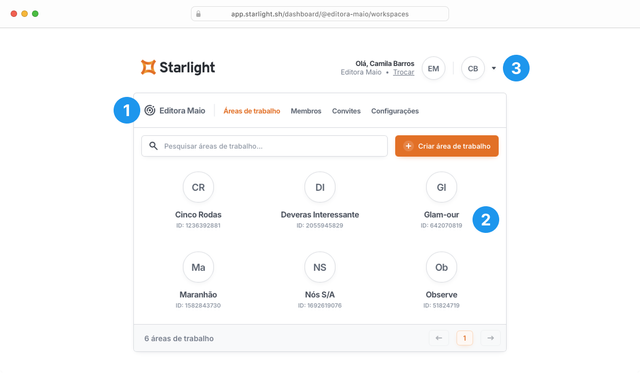Open the Nós S/A NS avatar
Viewport: 640px width, 373px height.
pyautogui.click(x=320, y=267)
